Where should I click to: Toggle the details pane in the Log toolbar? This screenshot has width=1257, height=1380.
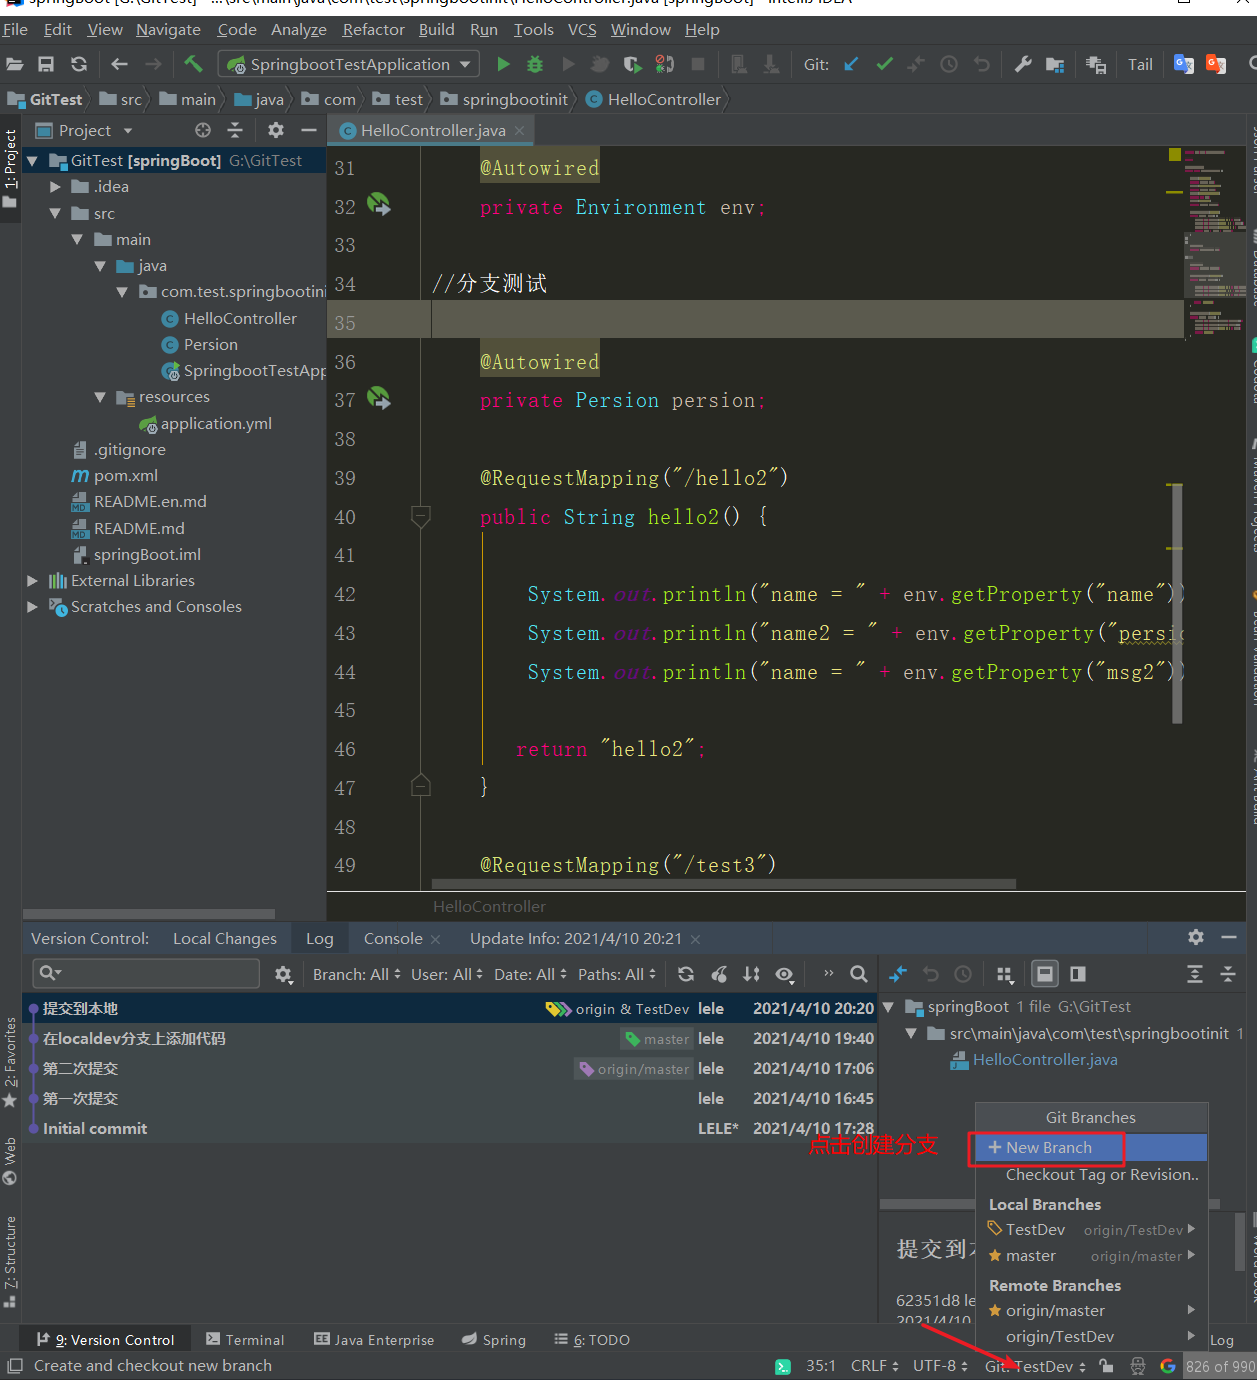[1045, 973]
